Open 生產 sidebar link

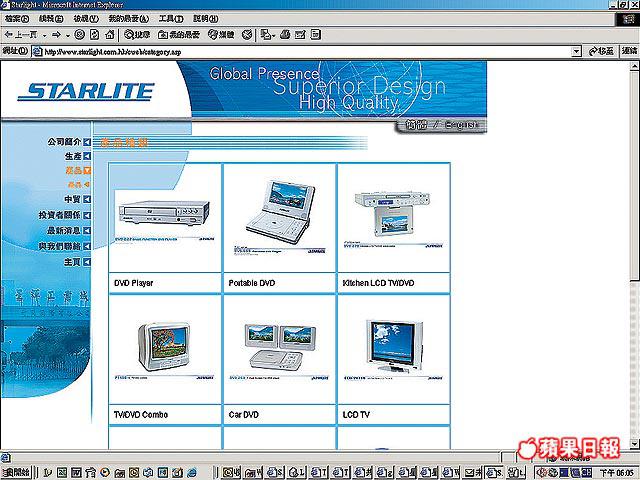tap(78, 156)
